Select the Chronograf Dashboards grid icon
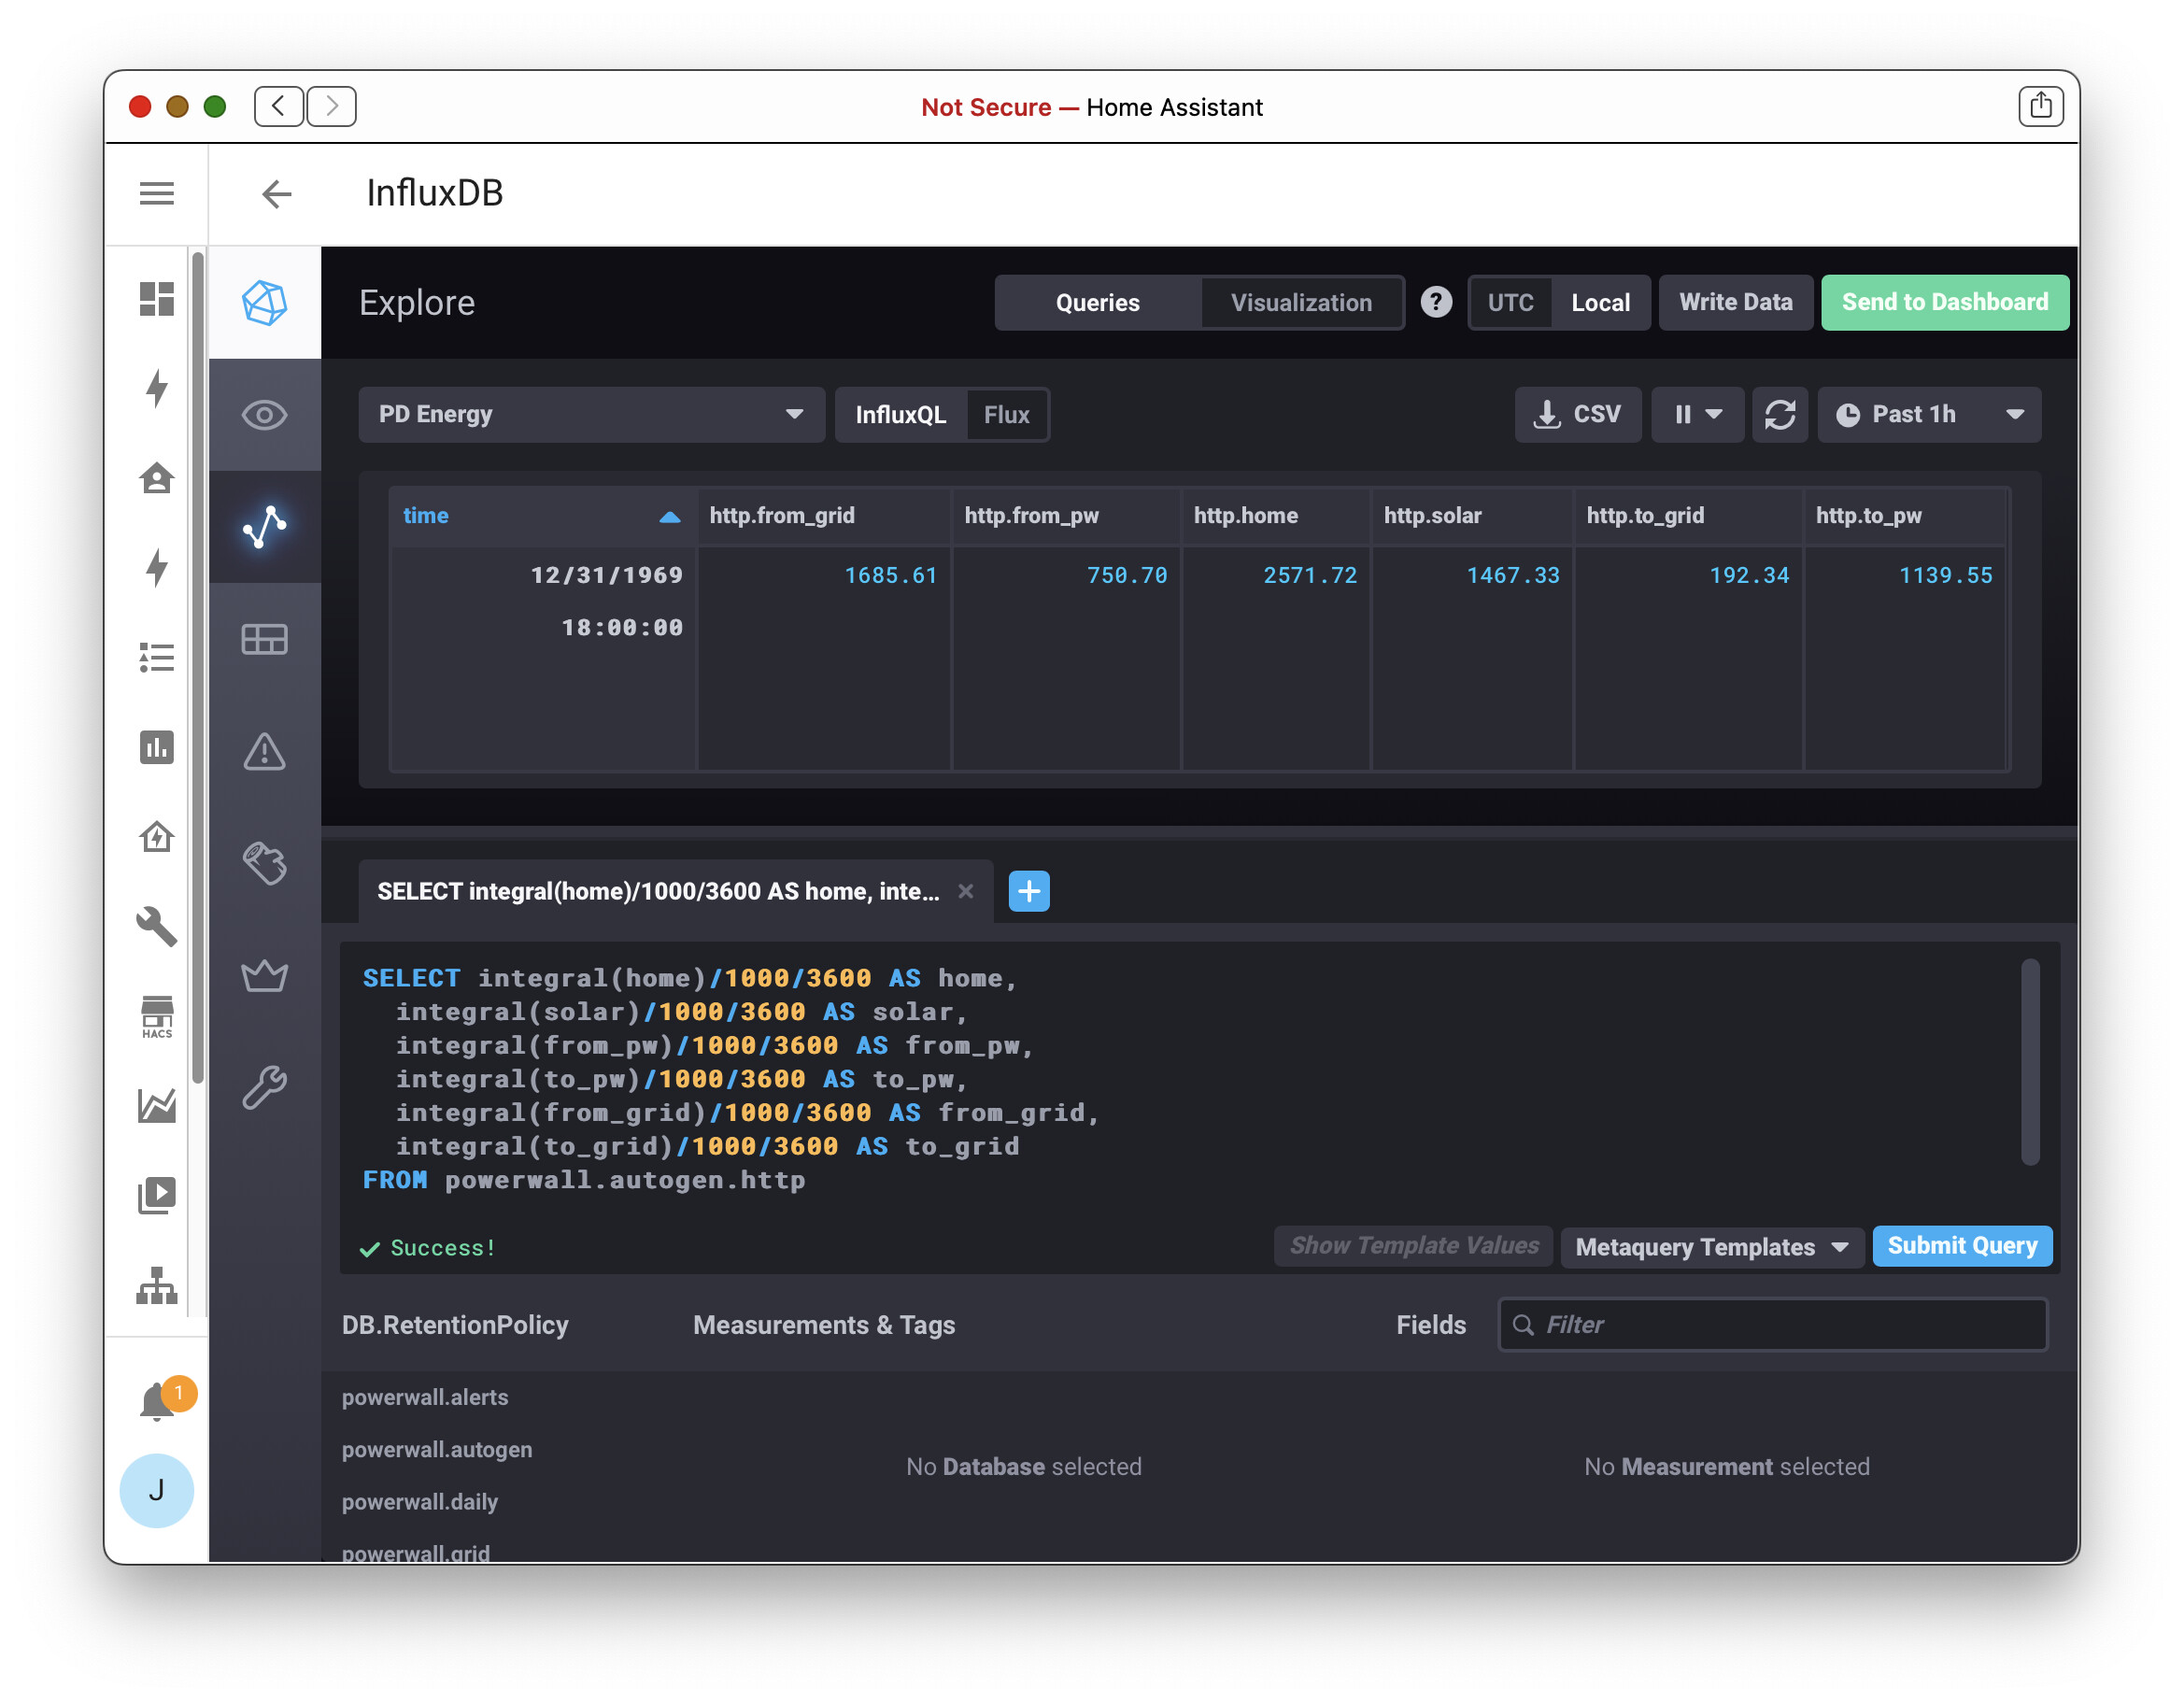Screen dimensions: 2184x1702 pos(264,639)
